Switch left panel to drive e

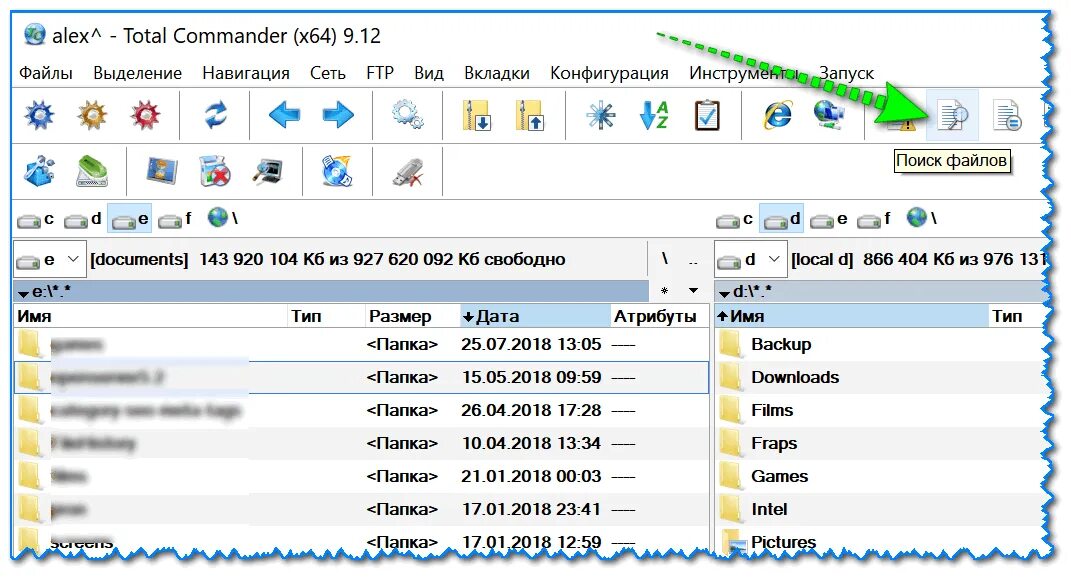[130, 219]
